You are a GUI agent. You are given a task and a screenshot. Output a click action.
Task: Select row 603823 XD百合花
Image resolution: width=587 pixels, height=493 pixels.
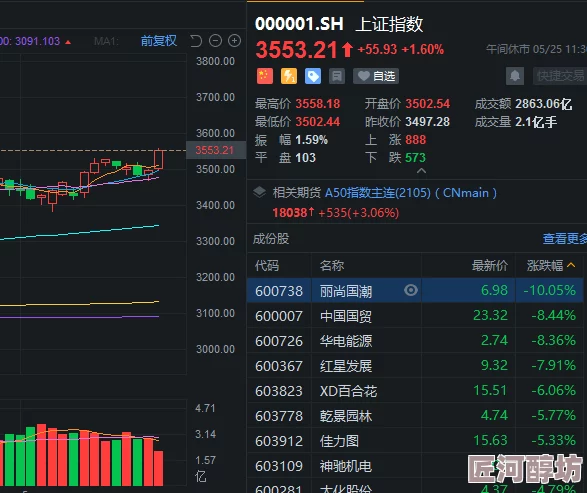415,390
